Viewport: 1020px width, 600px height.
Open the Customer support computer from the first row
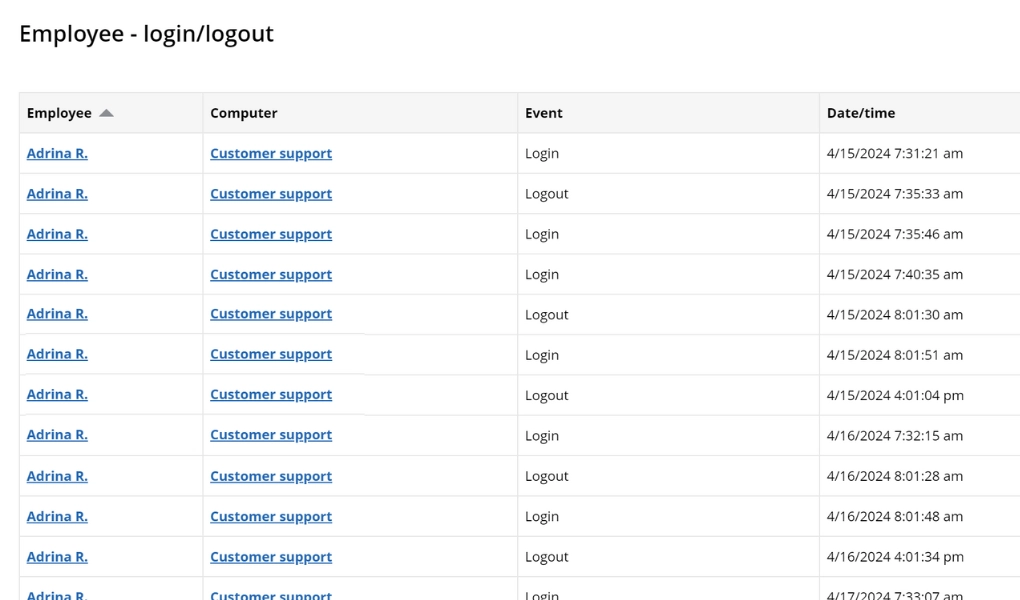click(x=270, y=153)
